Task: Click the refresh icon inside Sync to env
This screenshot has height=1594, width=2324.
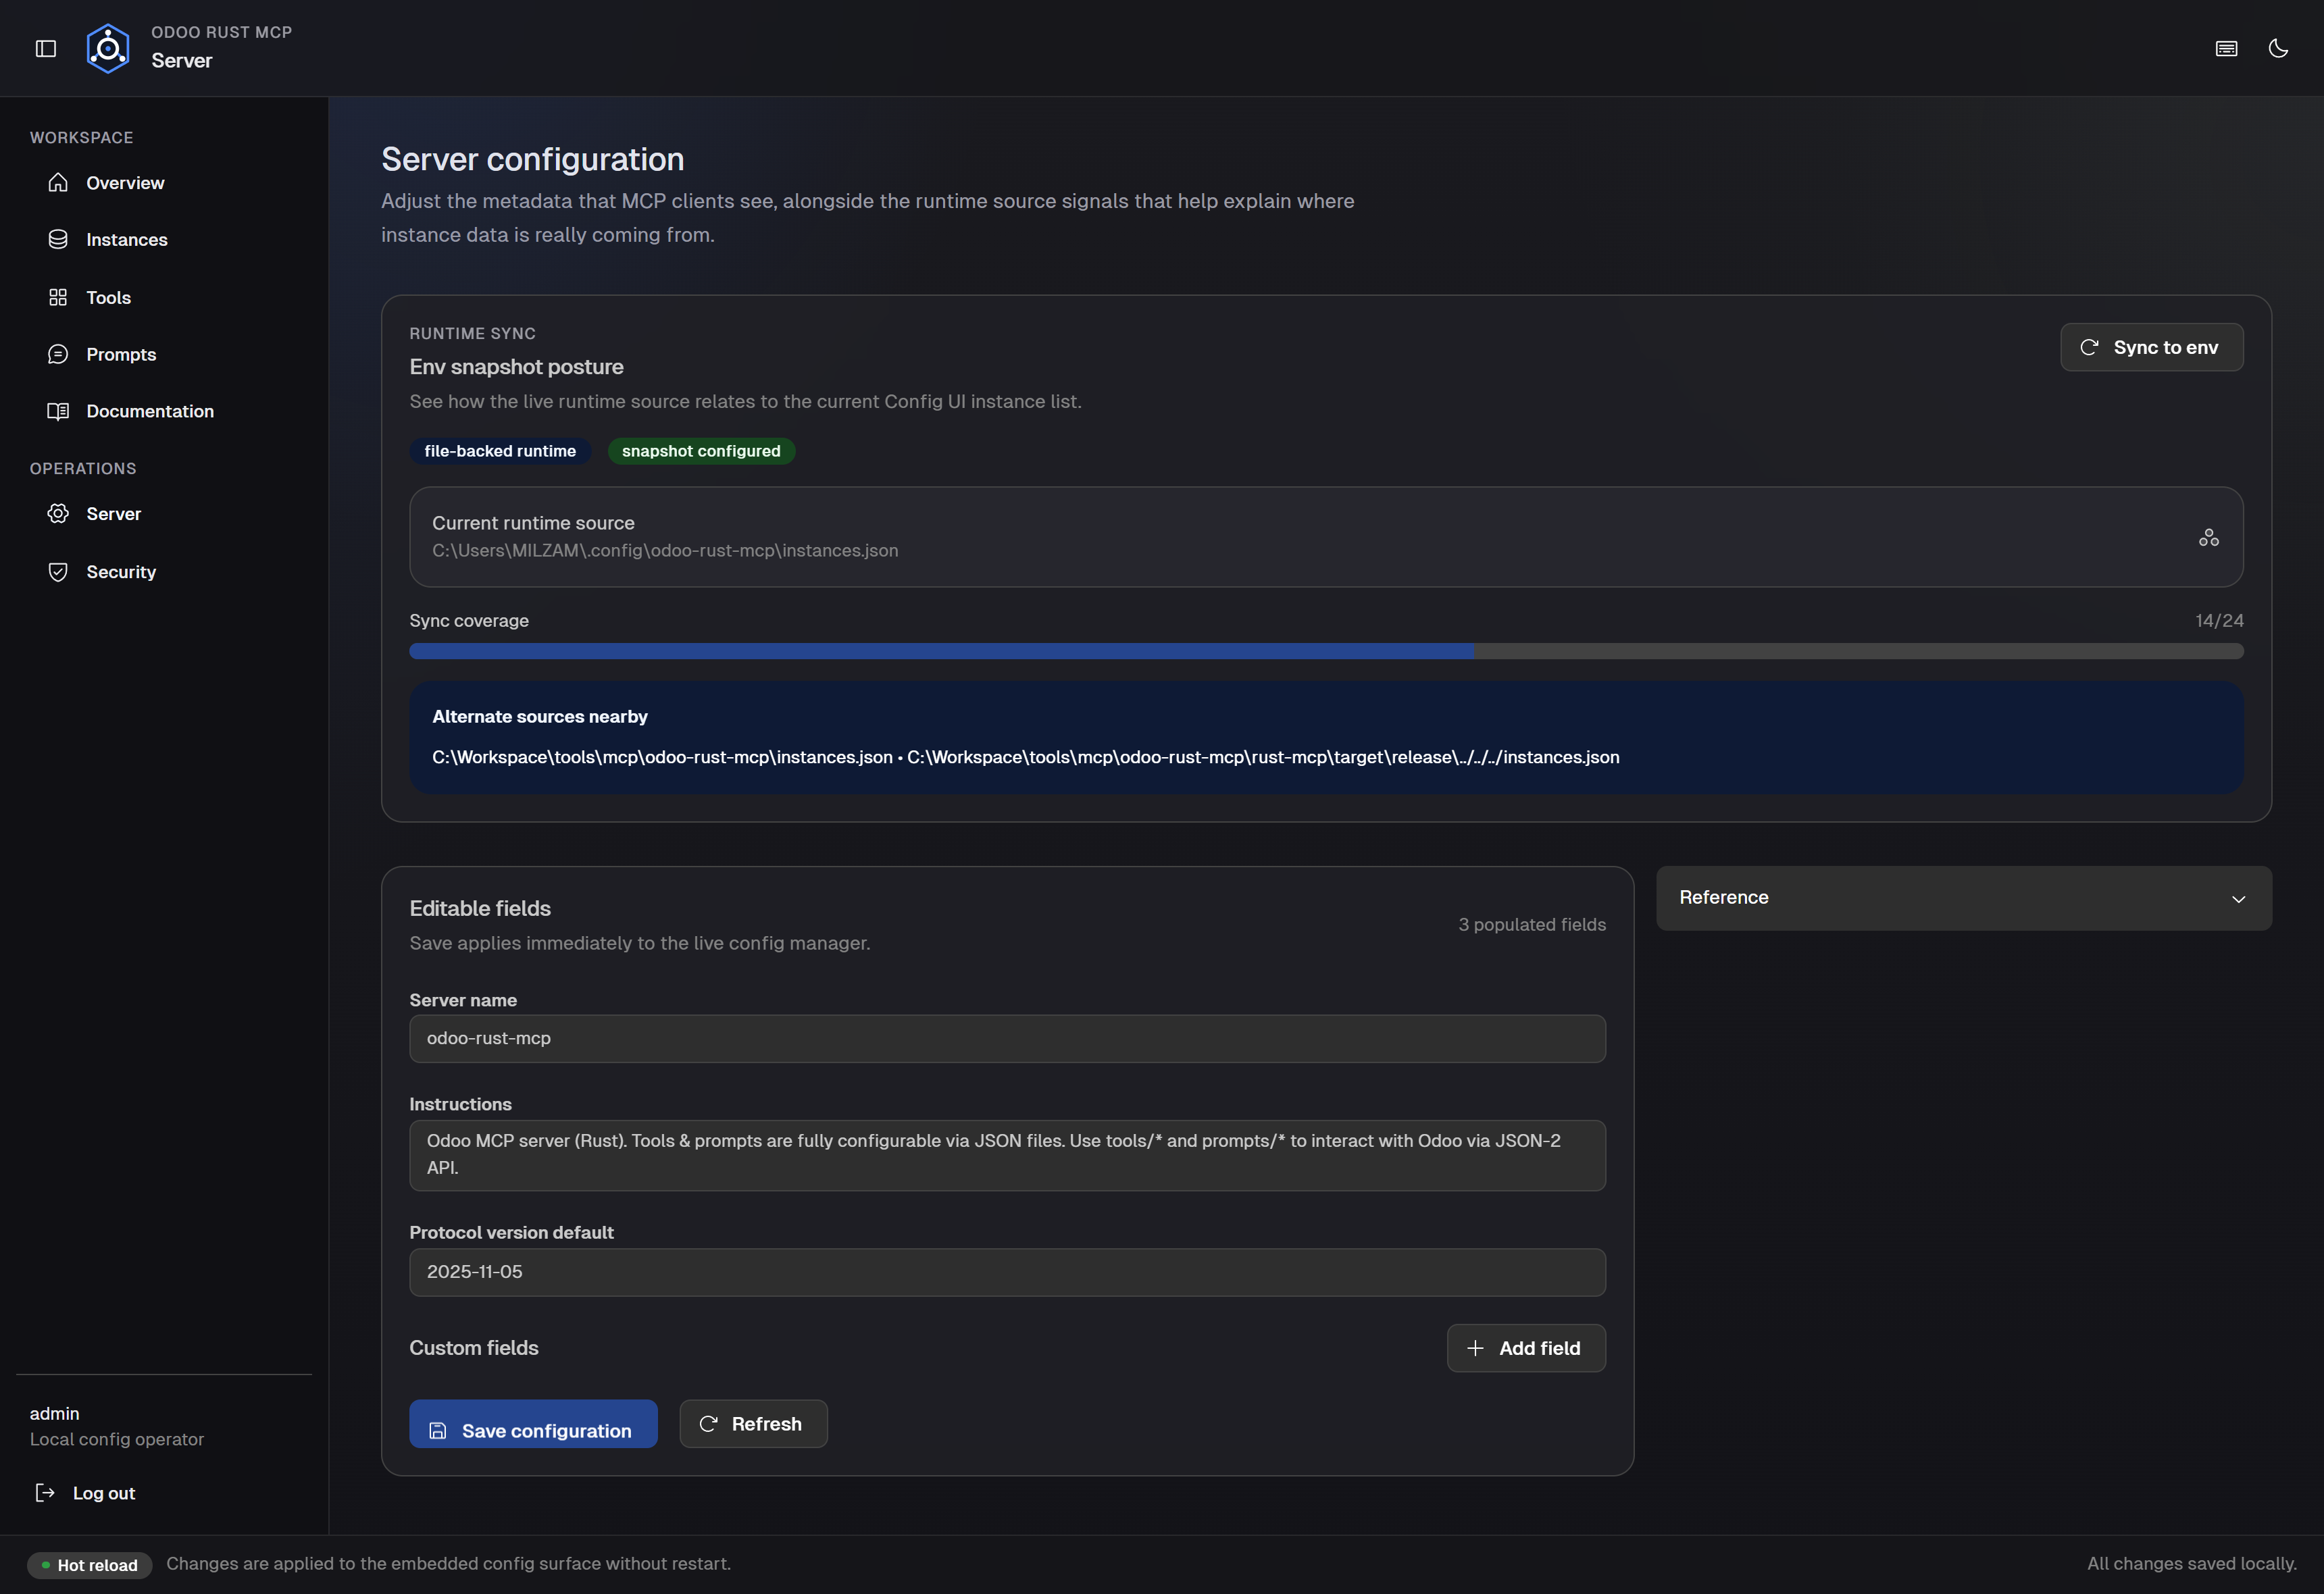Action: click(2089, 347)
